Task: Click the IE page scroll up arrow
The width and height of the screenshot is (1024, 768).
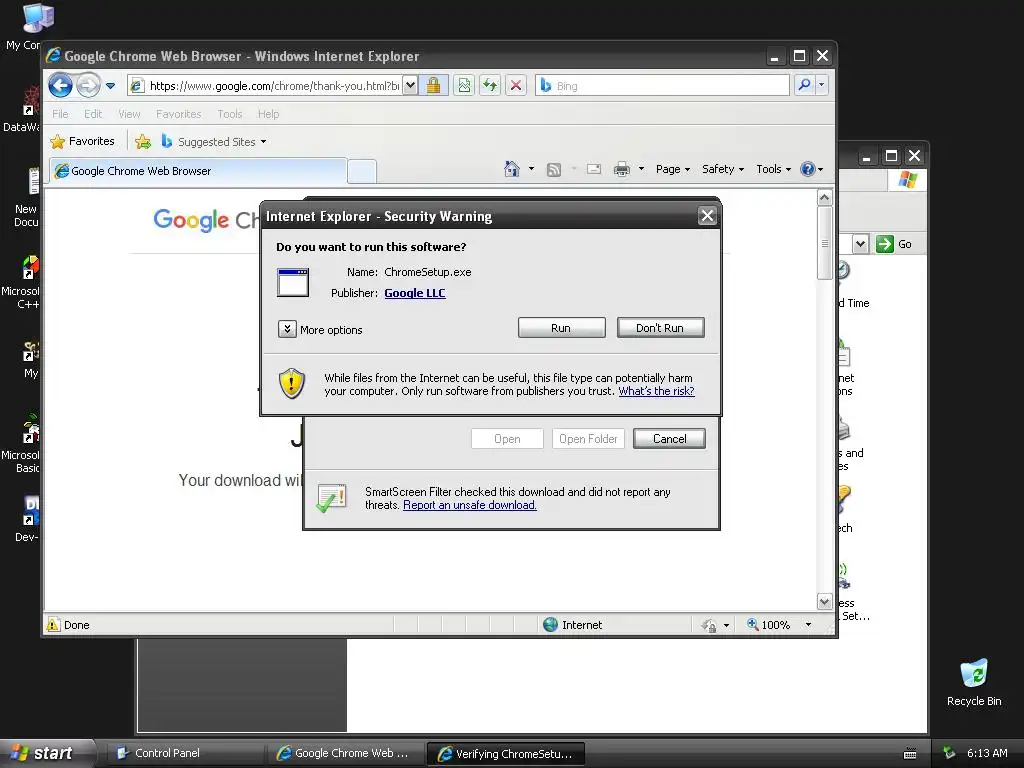Action: pos(824,197)
